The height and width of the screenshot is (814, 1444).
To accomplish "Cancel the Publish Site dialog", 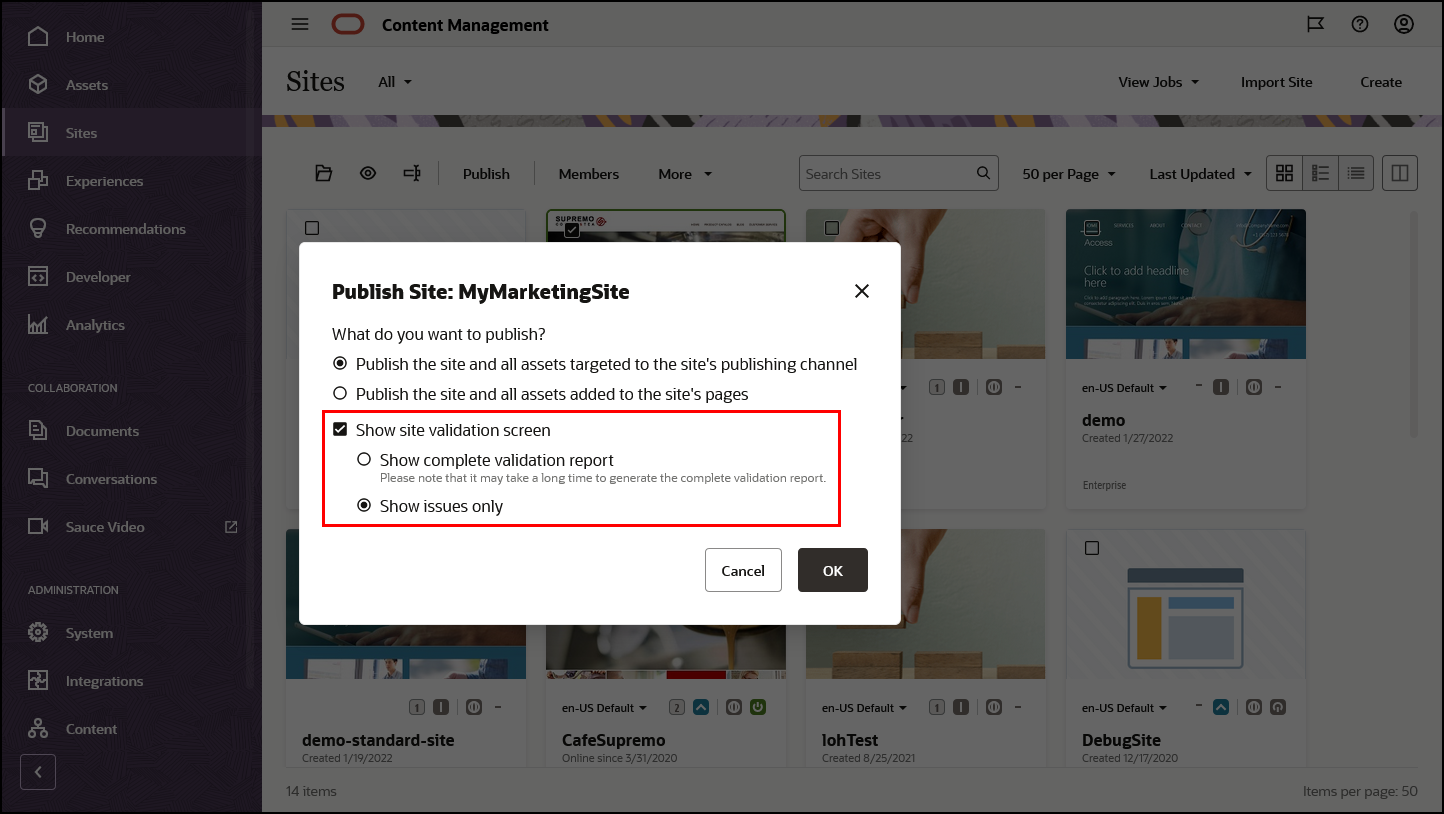I will coord(743,570).
